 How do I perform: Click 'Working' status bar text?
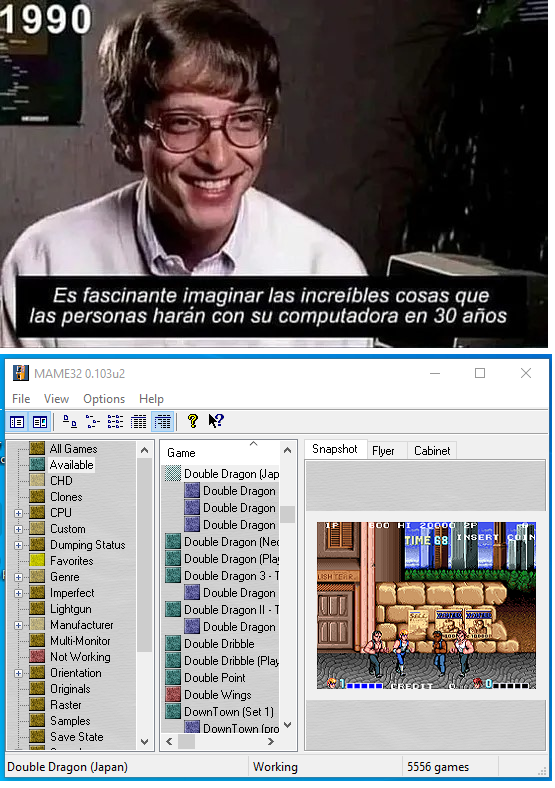click(x=275, y=767)
